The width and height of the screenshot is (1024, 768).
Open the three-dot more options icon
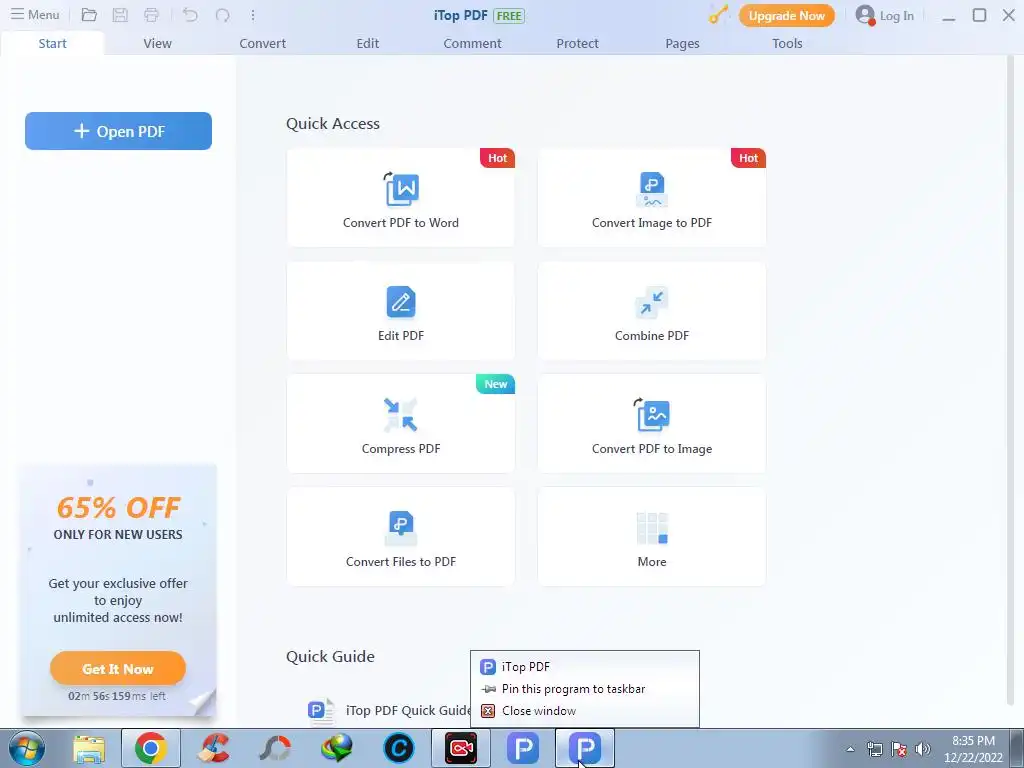pos(253,15)
